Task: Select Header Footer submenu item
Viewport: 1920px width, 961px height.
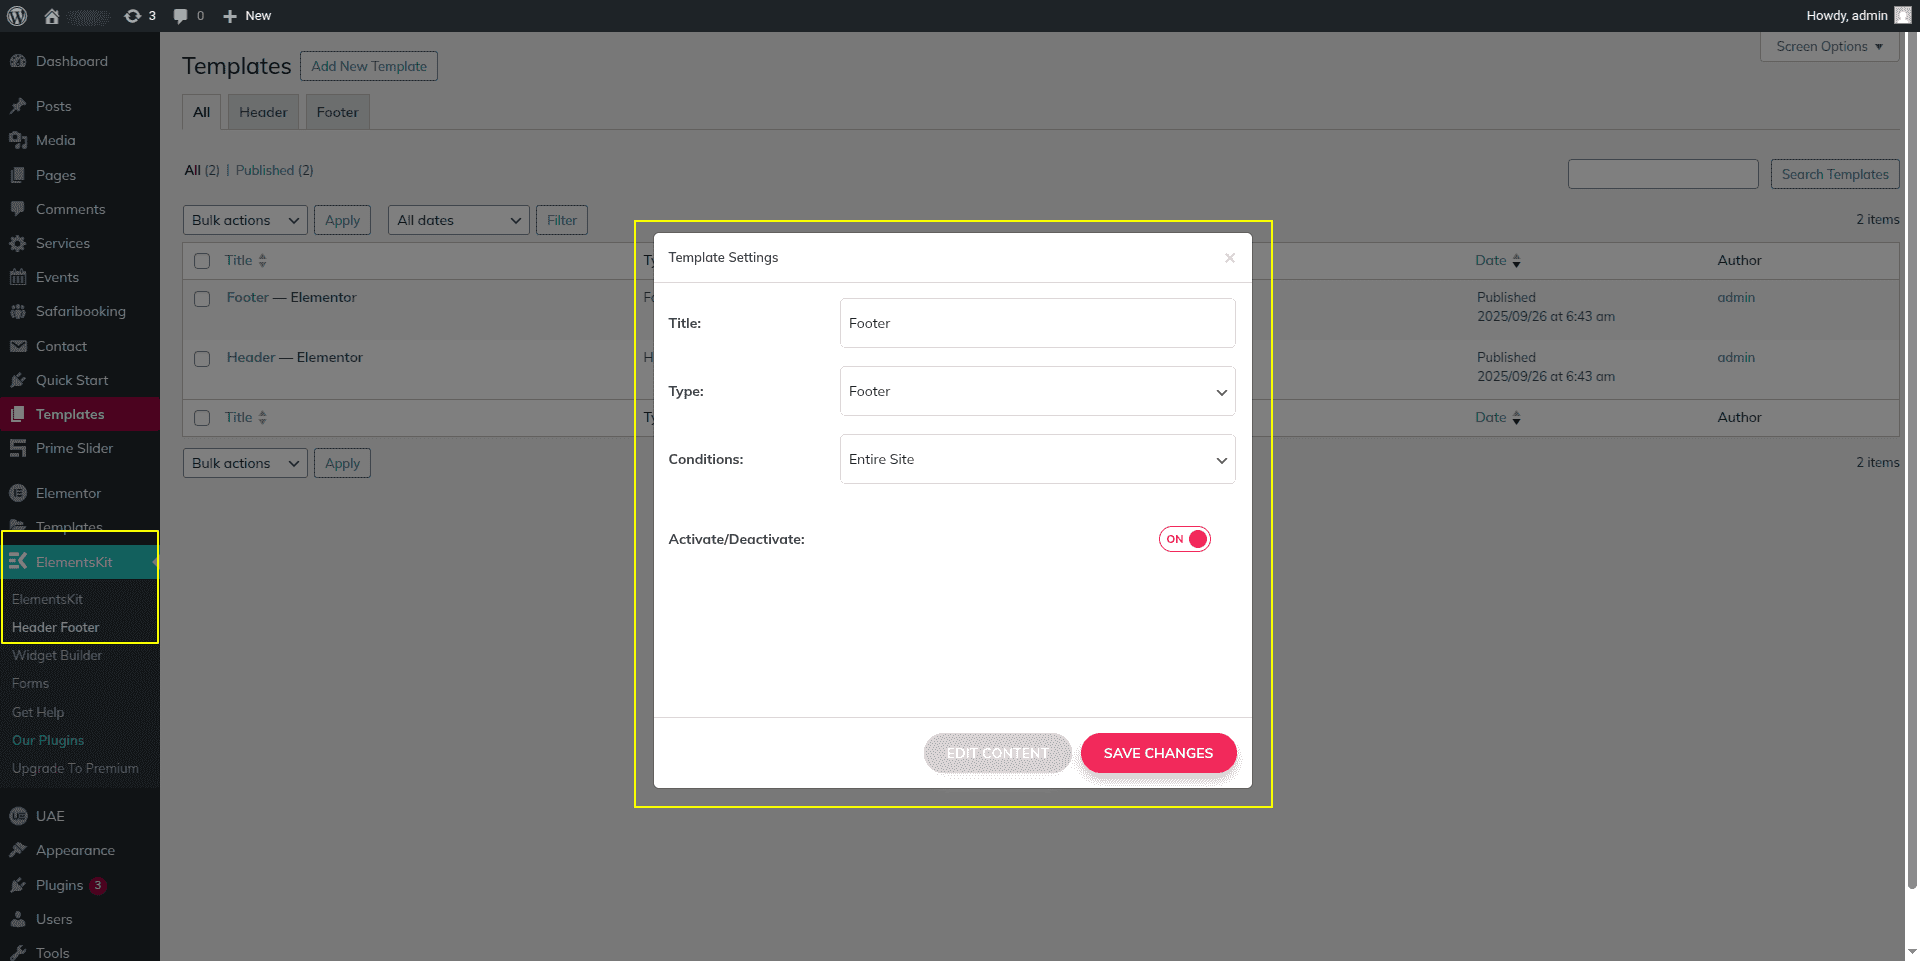Action: [x=56, y=627]
